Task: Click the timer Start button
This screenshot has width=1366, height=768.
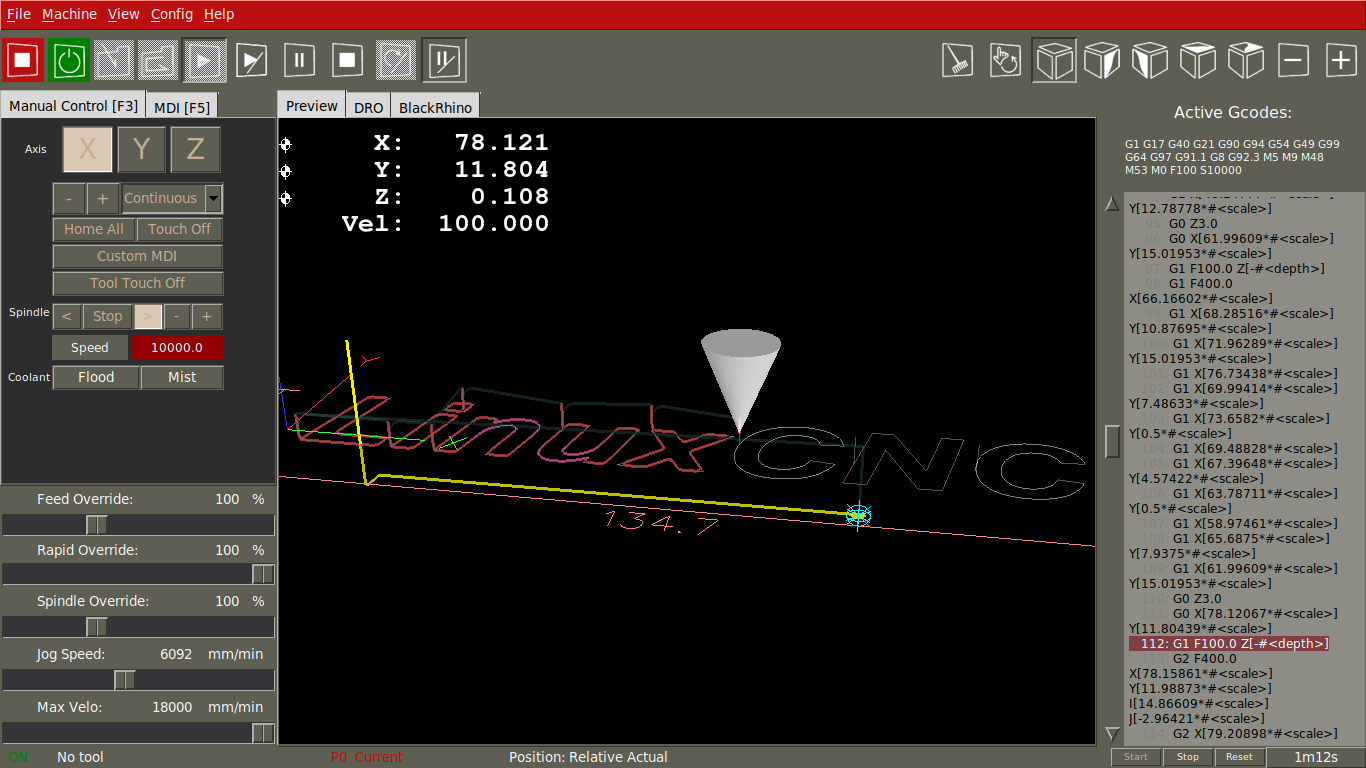Action: tap(1136, 757)
